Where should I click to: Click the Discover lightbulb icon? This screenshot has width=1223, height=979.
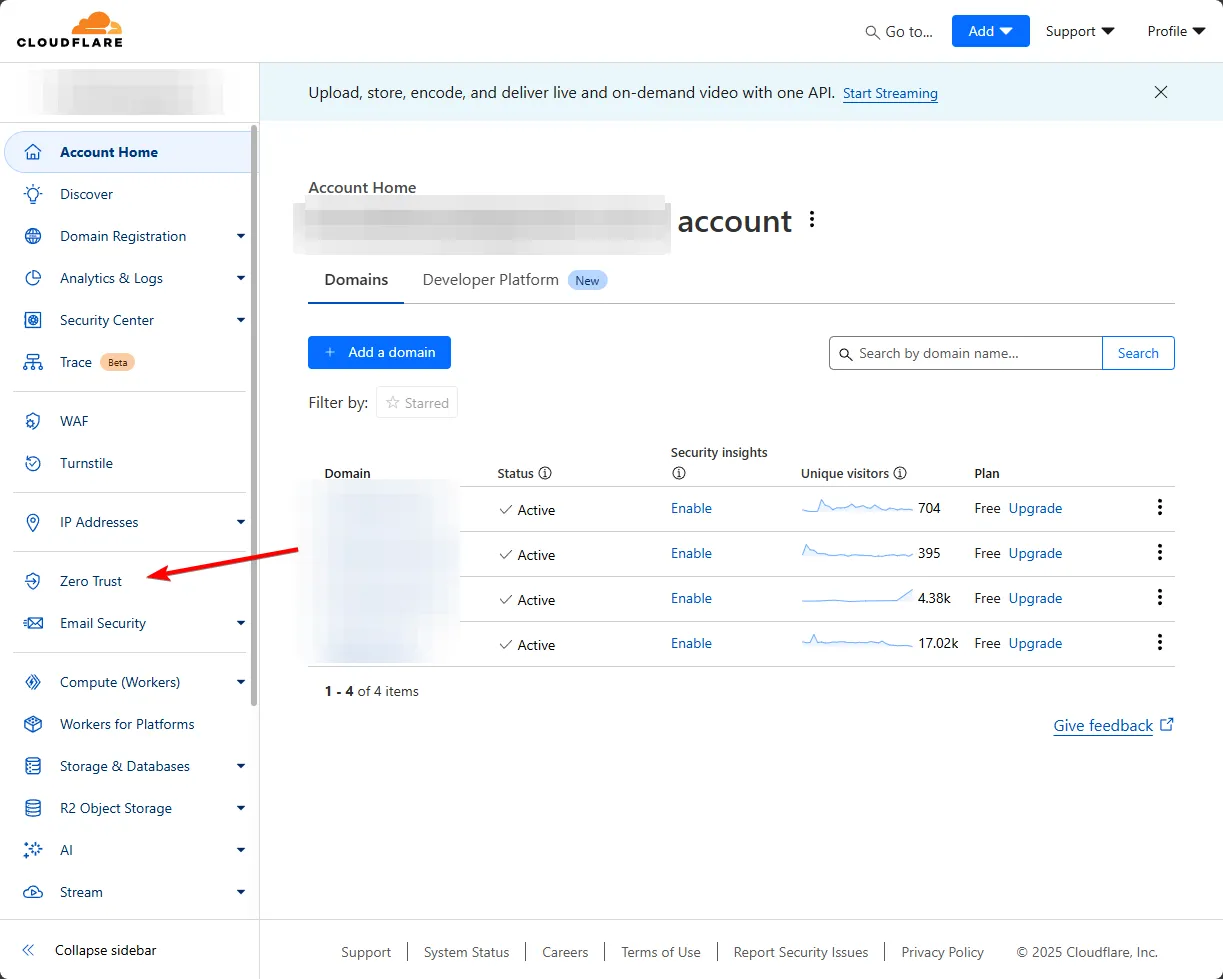(x=33, y=194)
